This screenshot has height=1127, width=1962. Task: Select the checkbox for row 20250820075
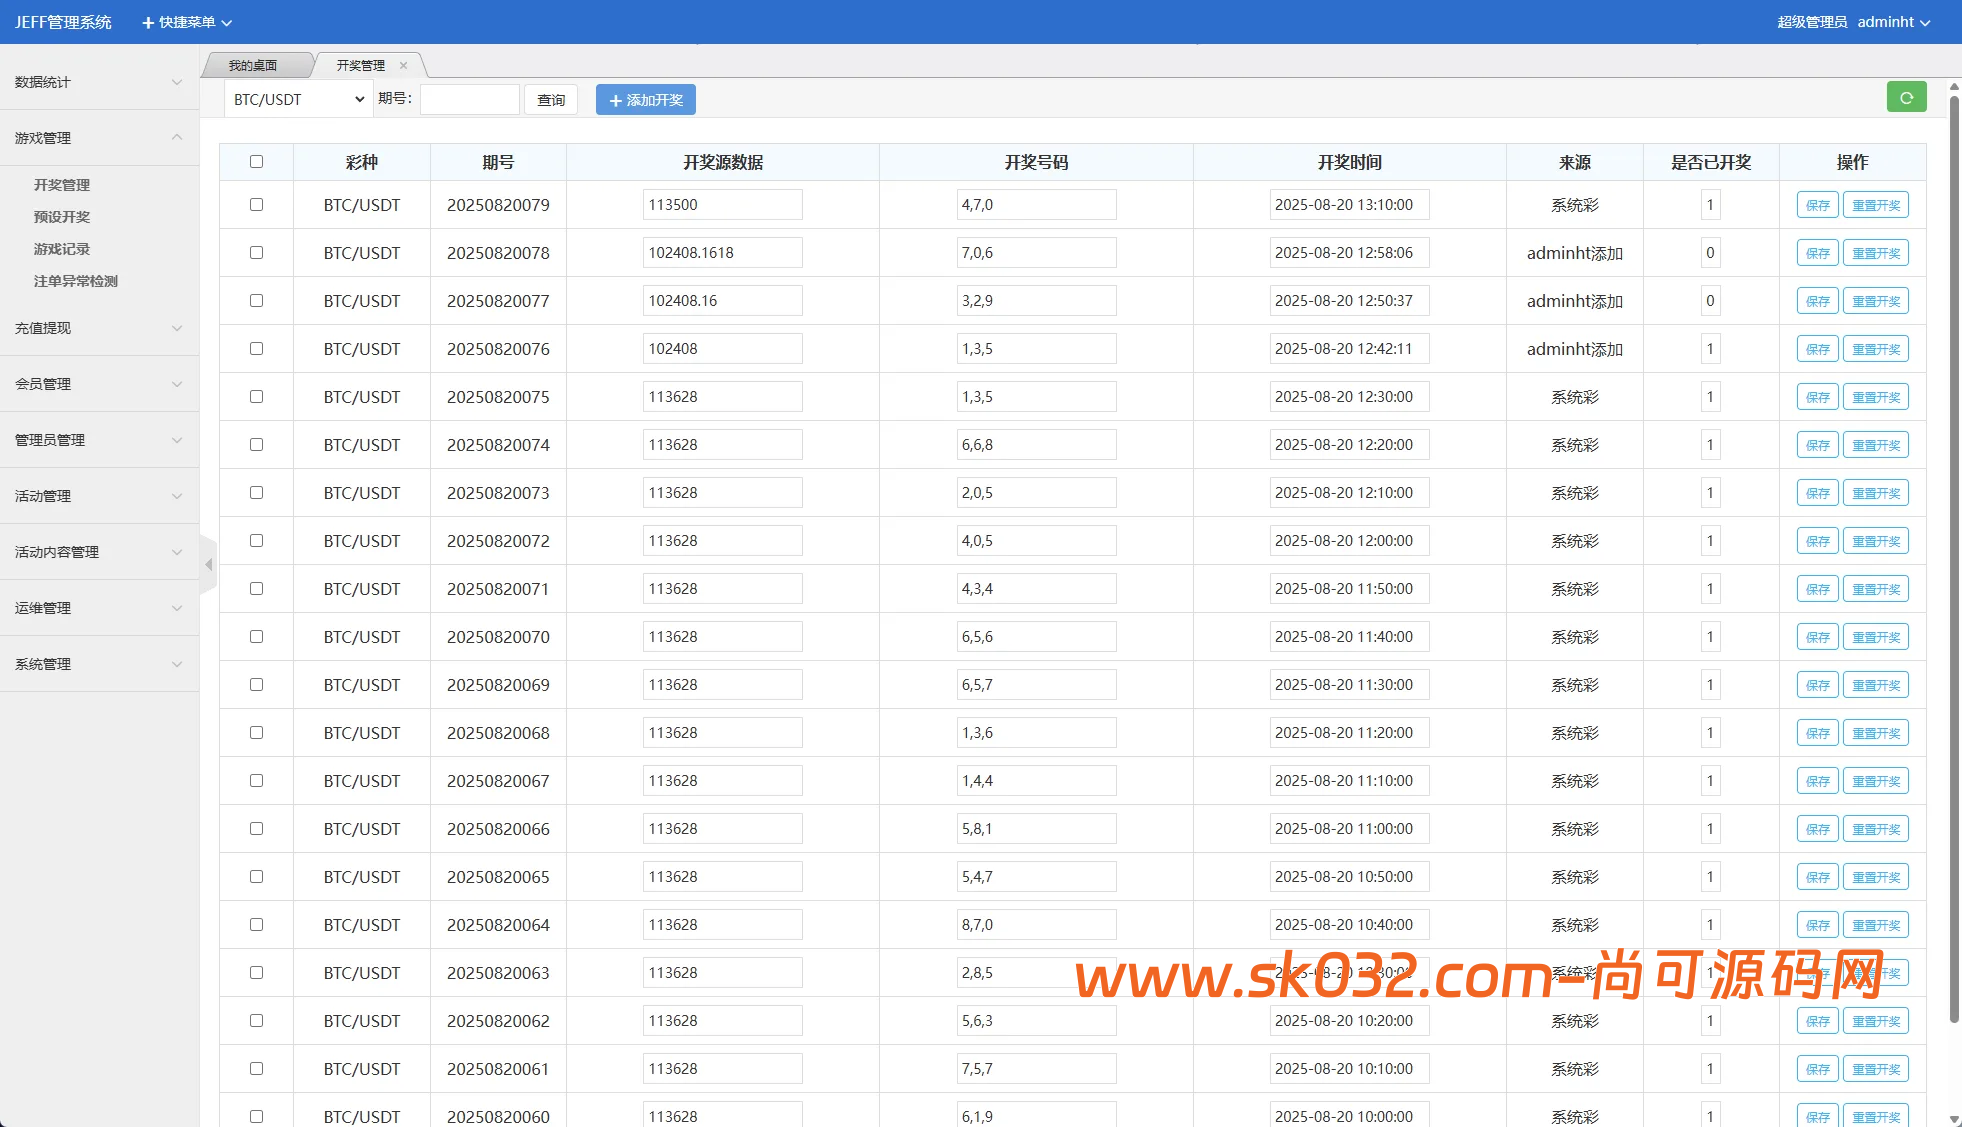pyautogui.click(x=256, y=397)
